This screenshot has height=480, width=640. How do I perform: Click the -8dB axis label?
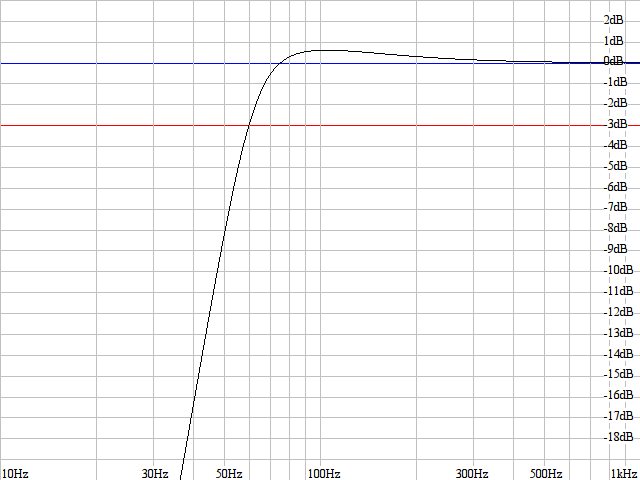[x=615, y=228]
